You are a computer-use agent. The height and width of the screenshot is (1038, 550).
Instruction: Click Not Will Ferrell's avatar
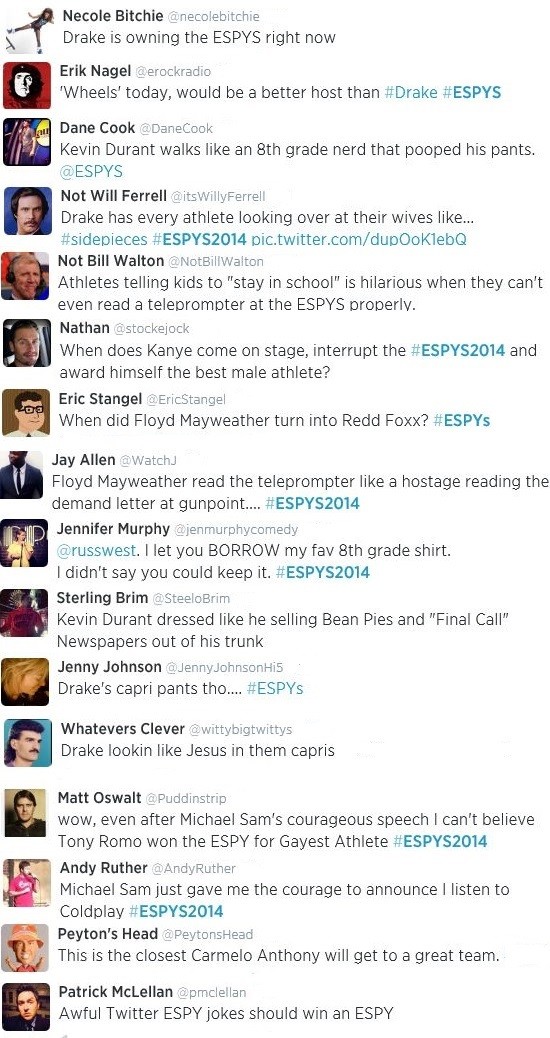tap(28, 211)
